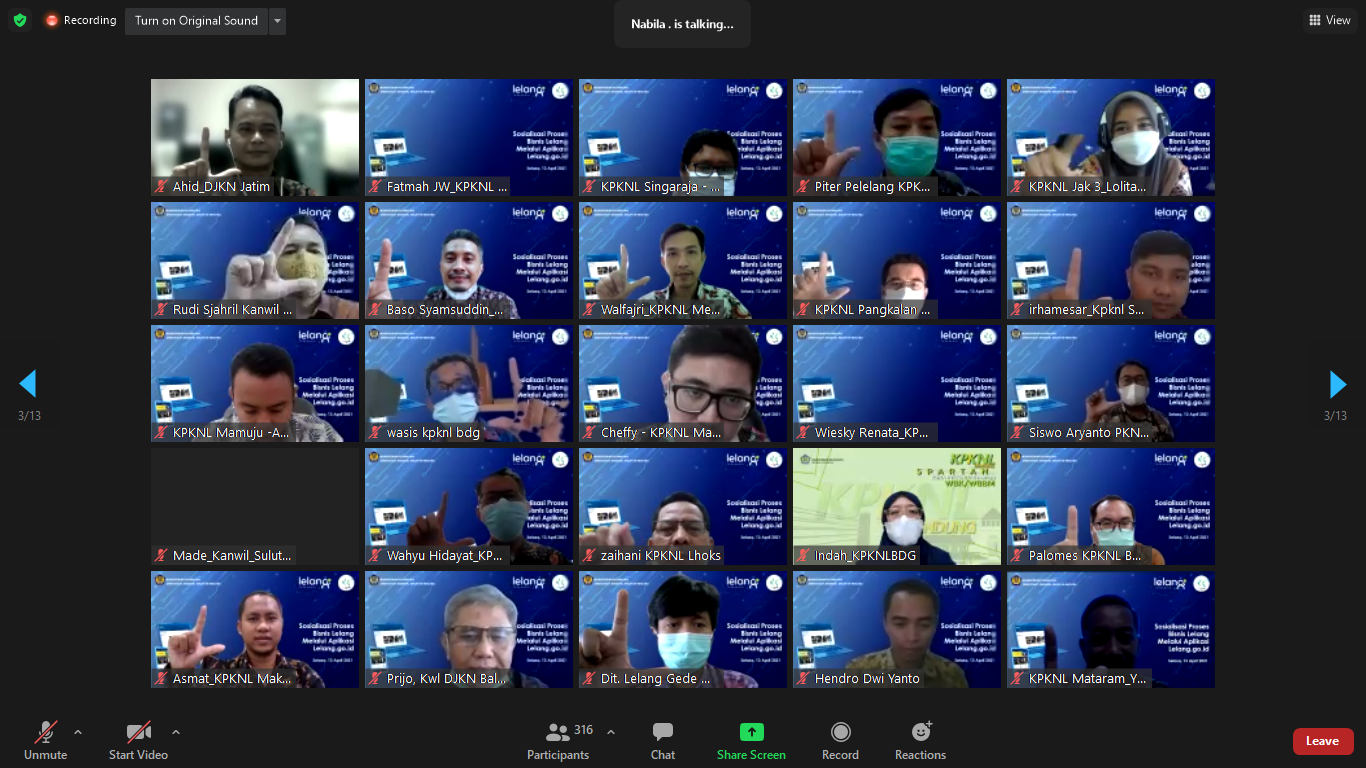Click the red Leave button
The width and height of the screenshot is (1366, 768).
click(1322, 741)
